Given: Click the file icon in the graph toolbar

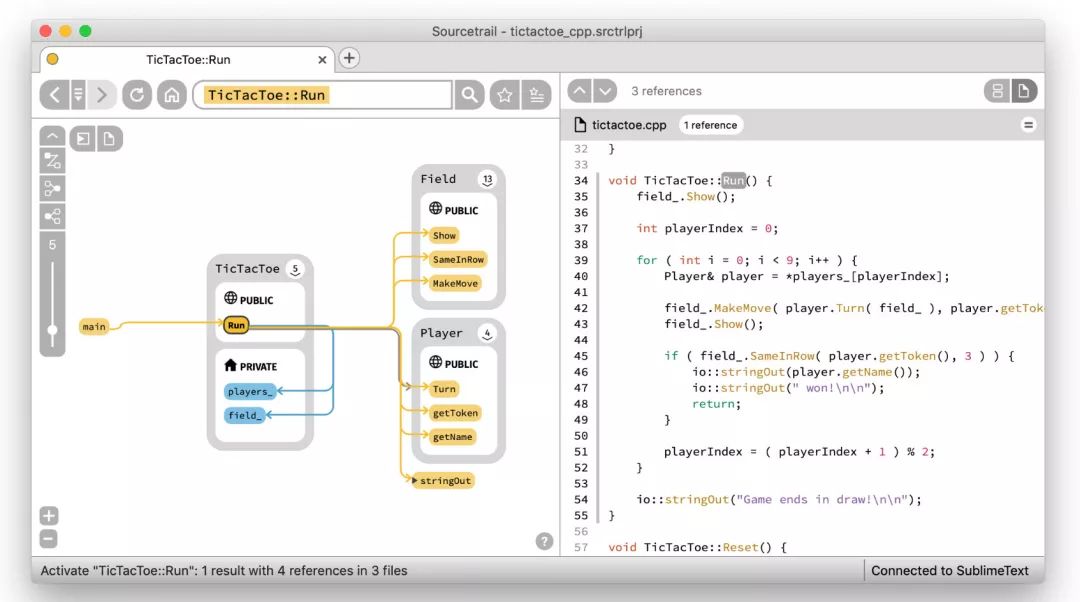Looking at the screenshot, I should pos(109,139).
